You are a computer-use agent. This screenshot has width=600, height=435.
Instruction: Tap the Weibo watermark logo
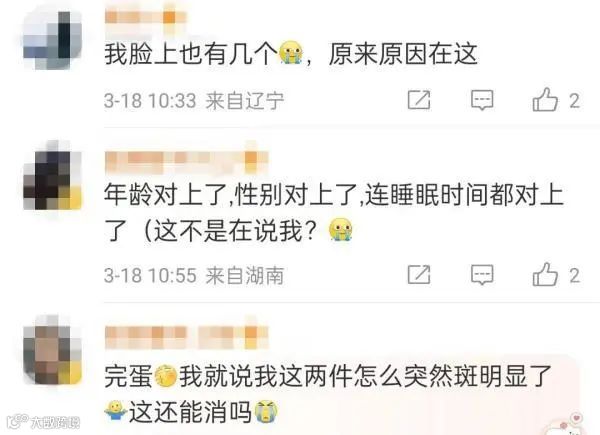click(43, 422)
